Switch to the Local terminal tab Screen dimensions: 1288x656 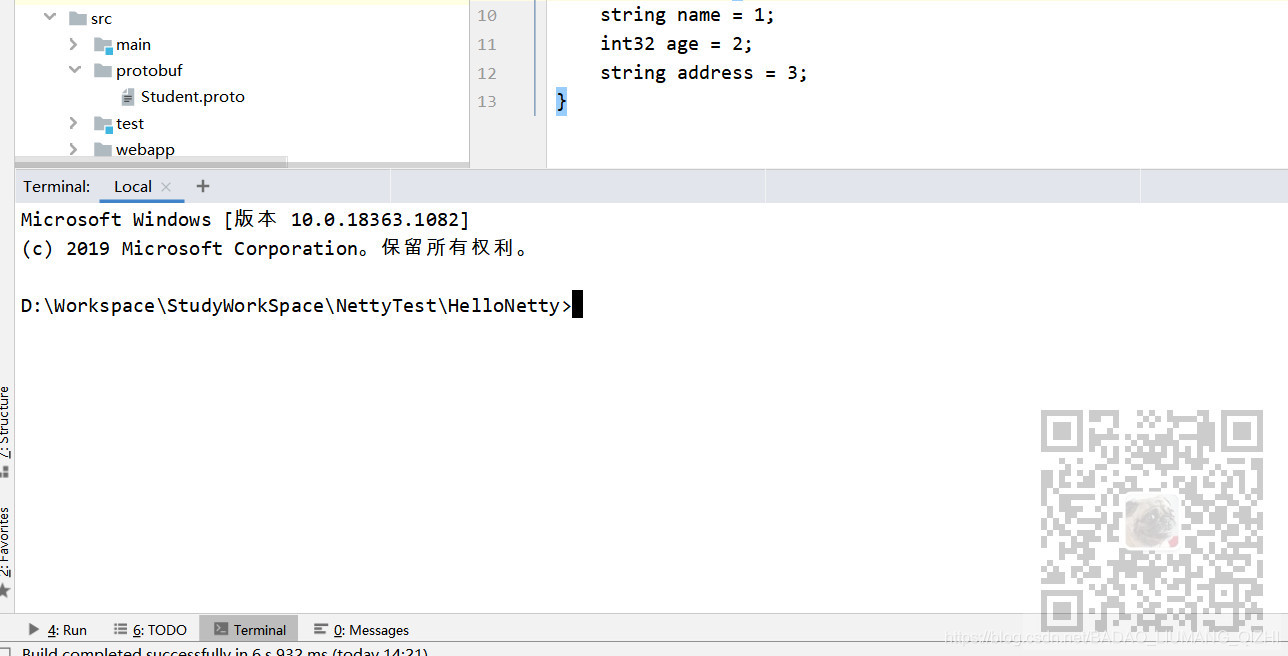tap(131, 186)
